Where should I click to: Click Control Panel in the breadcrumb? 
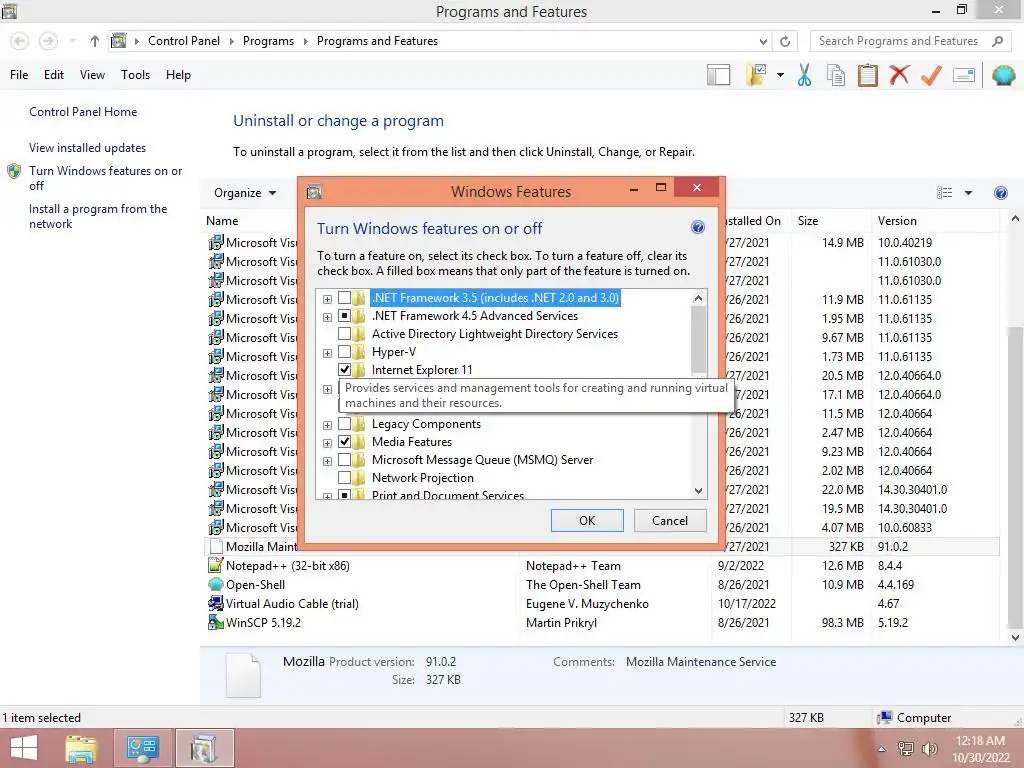184,41
